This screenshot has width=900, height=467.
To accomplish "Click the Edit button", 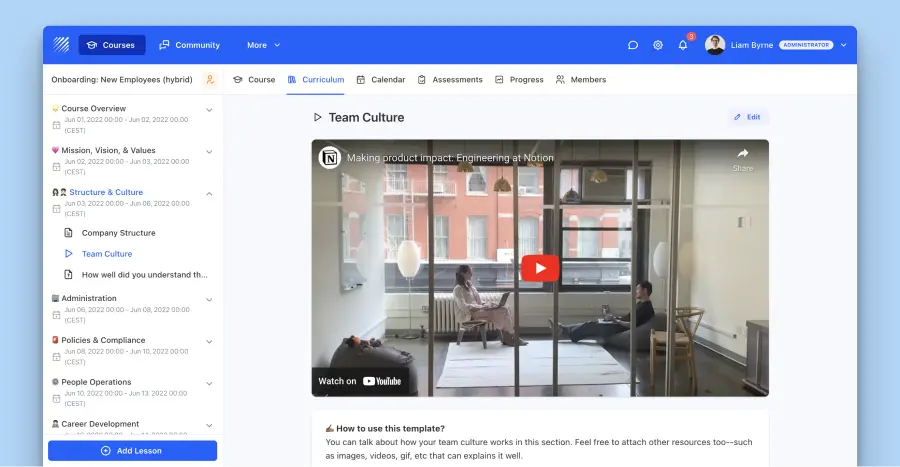I will (x=747, y=117).
